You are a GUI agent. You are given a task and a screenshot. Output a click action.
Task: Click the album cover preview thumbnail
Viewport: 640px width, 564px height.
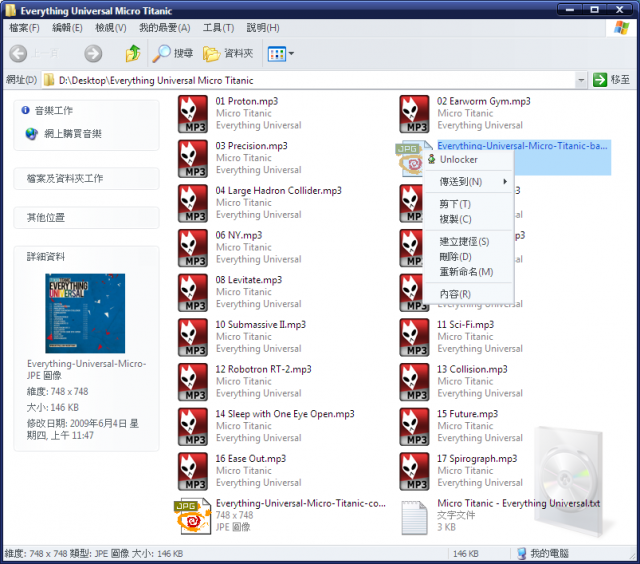coord(85,313)
